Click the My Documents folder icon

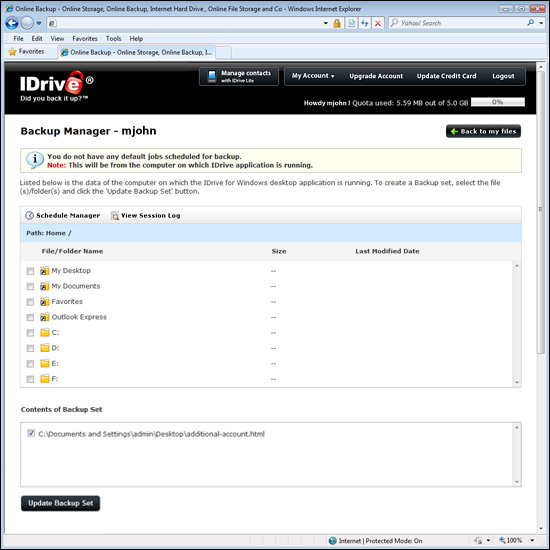point(45,286)
